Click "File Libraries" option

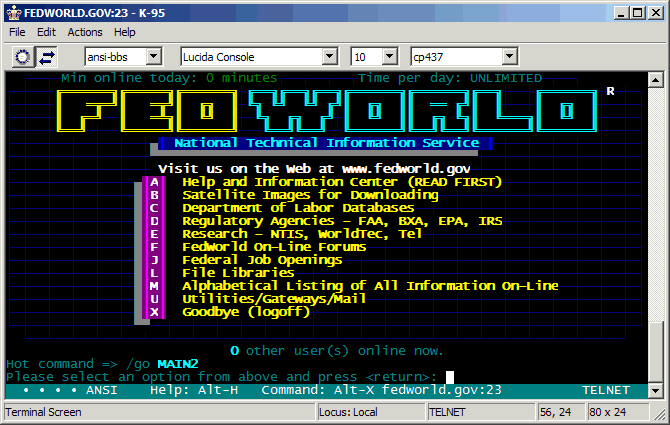coord(238,273)
